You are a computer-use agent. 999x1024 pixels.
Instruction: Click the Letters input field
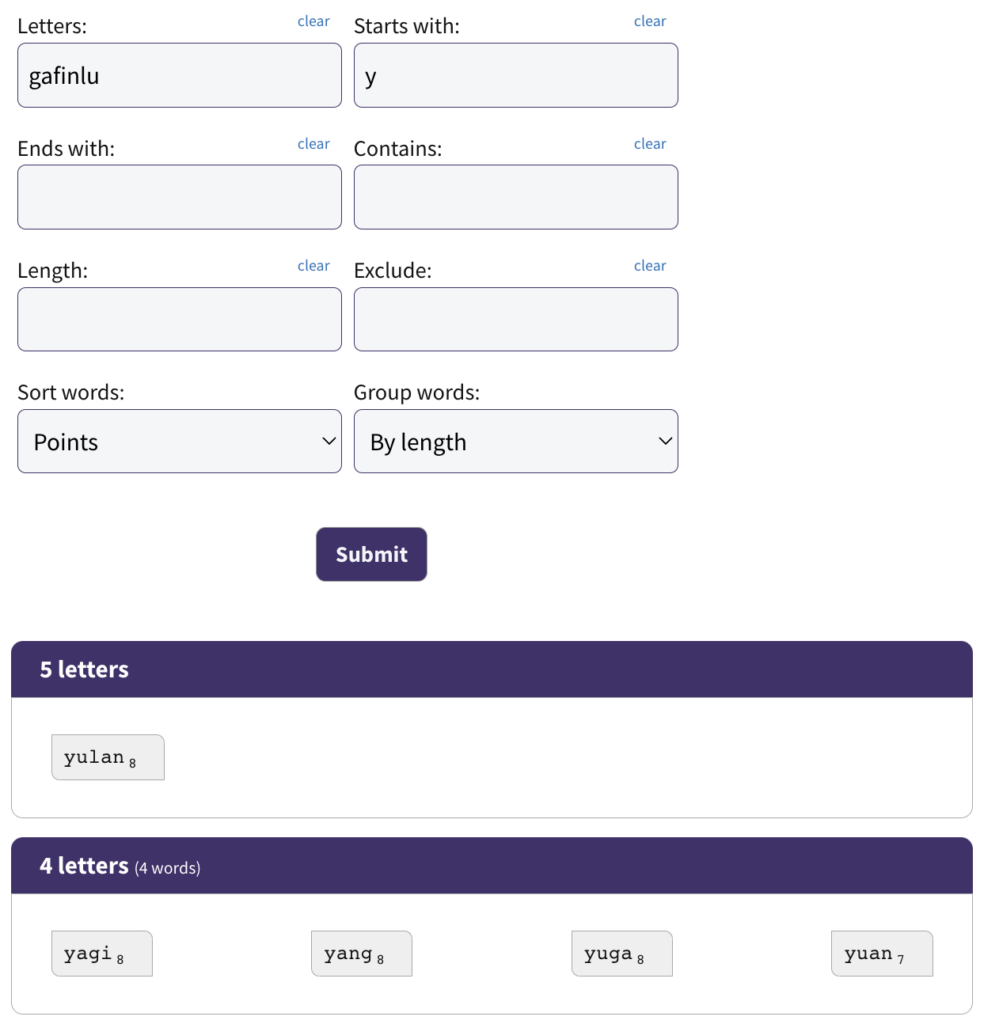click(180, 76)
